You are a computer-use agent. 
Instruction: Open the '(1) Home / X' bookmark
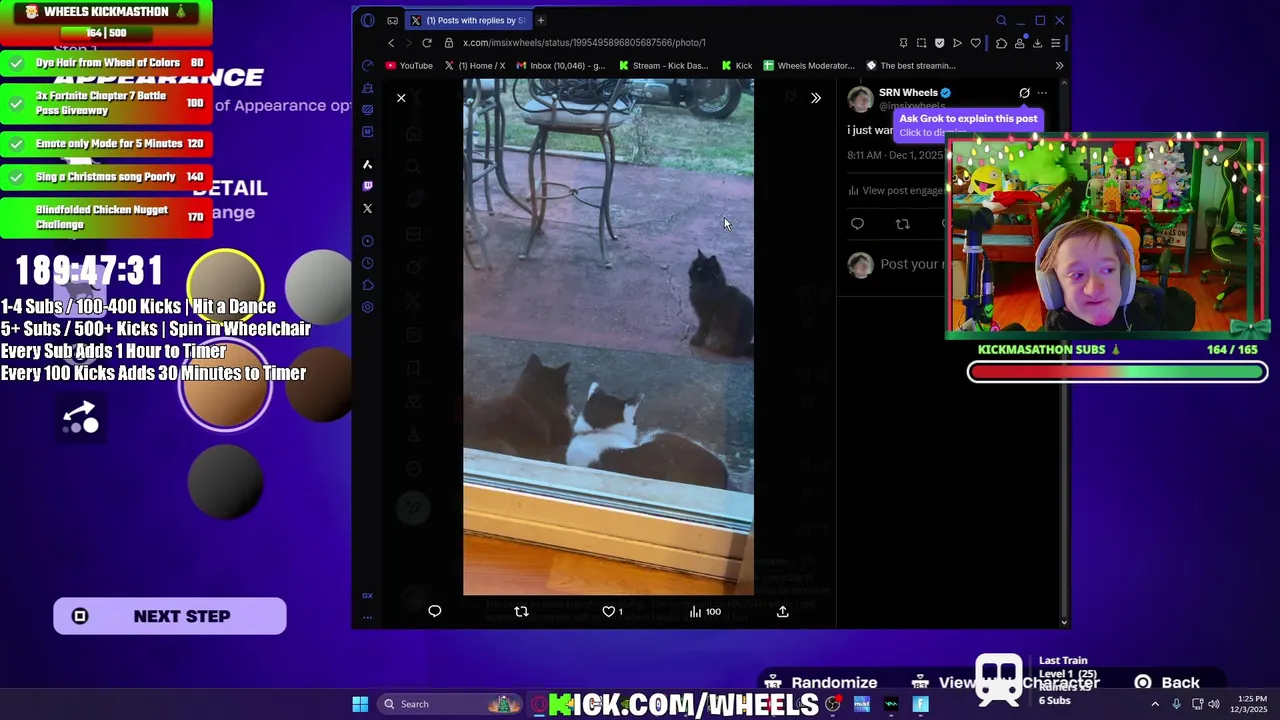point(474,66)
